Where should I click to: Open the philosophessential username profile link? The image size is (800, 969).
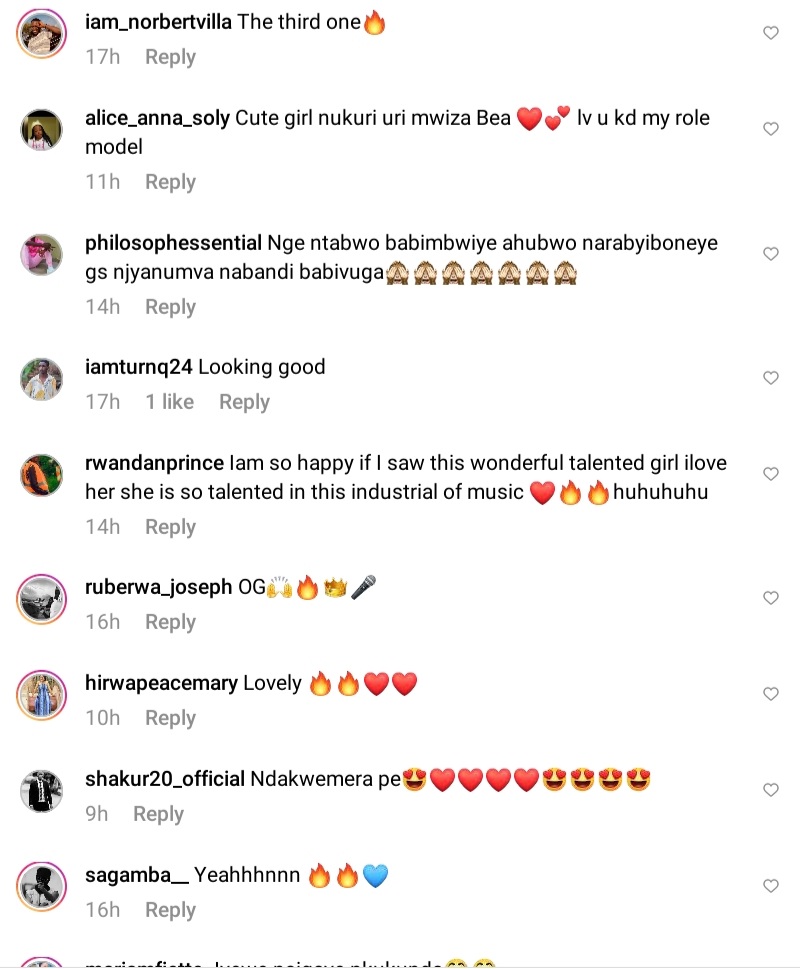(175, 243)
